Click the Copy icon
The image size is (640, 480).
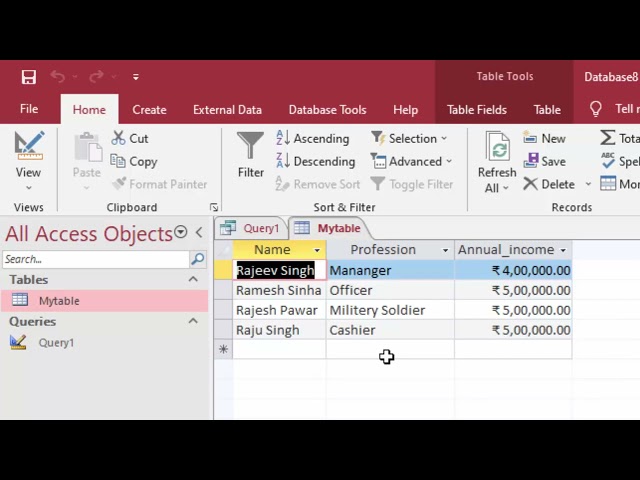(x=118, y=161)
